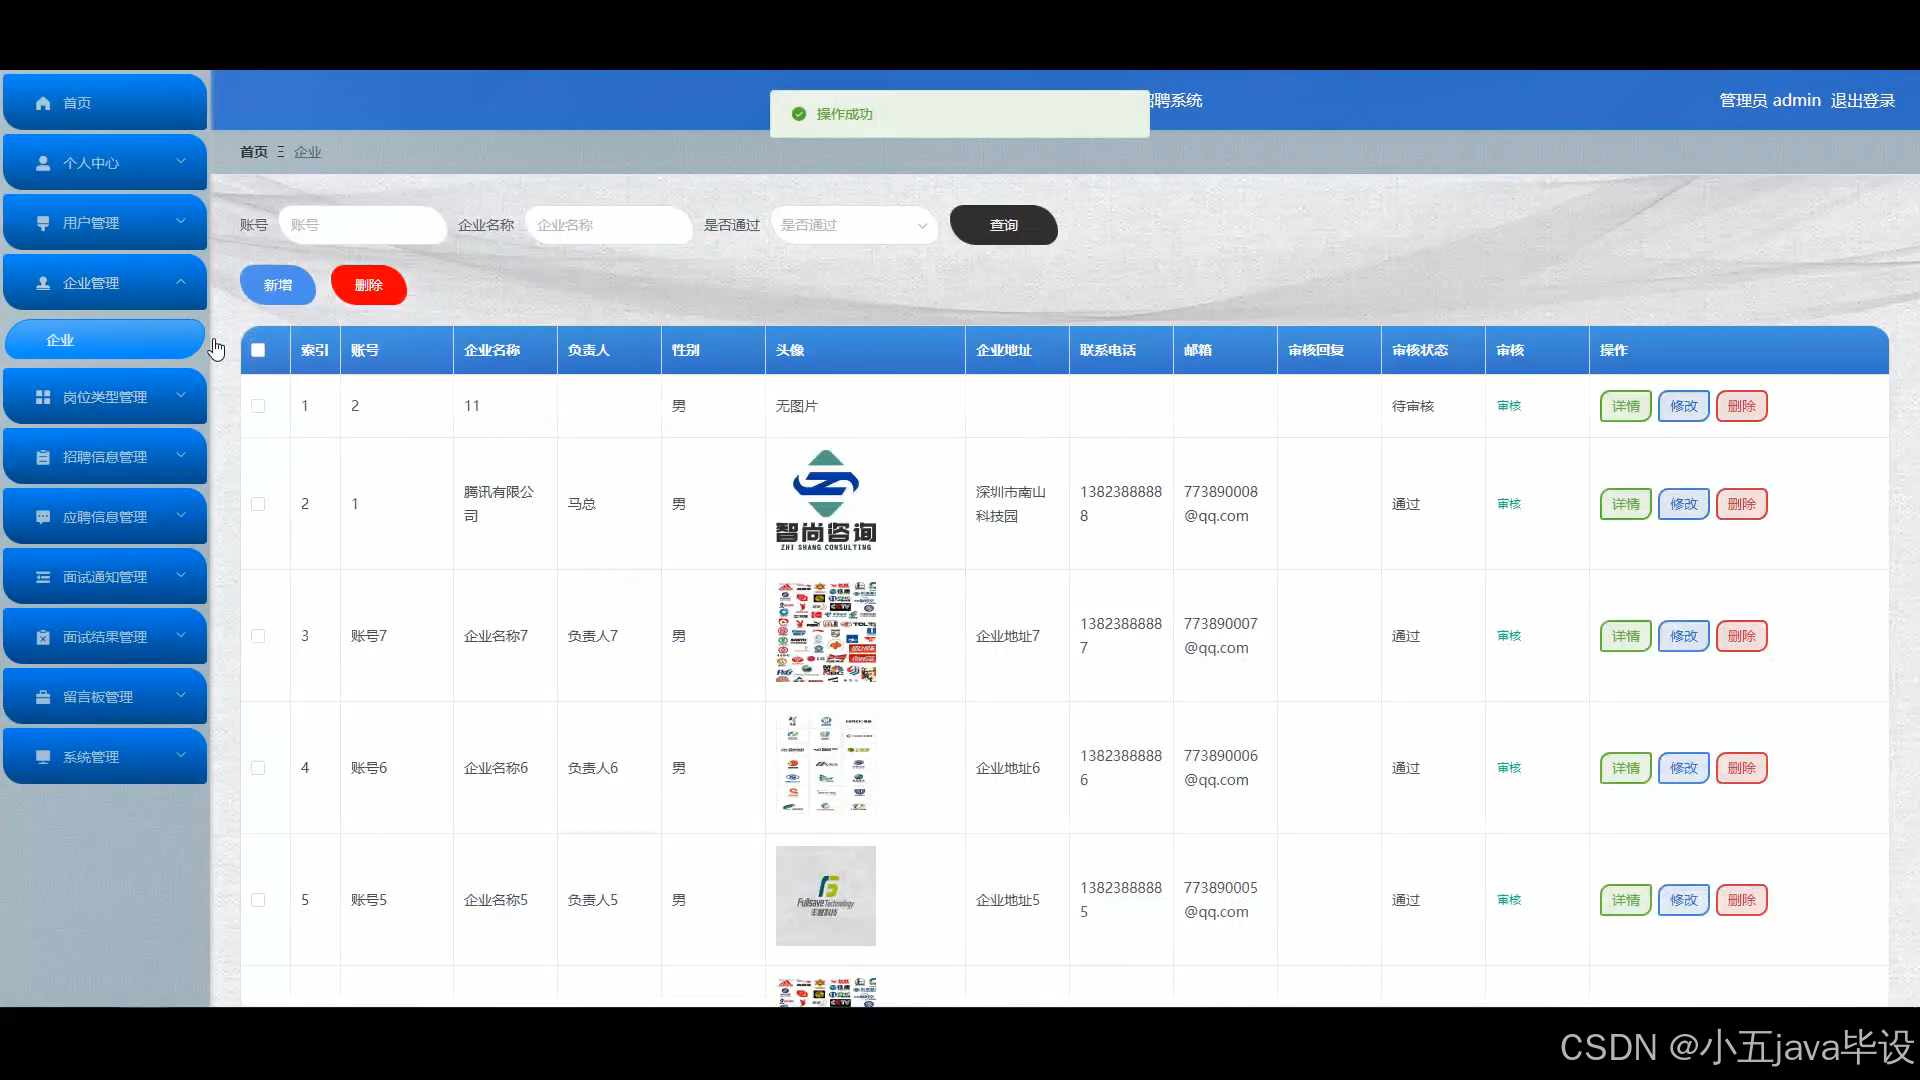The image size is (1920, 1080).
Task: Click the home icon in sidebar
Action: (x=43, y=103)
